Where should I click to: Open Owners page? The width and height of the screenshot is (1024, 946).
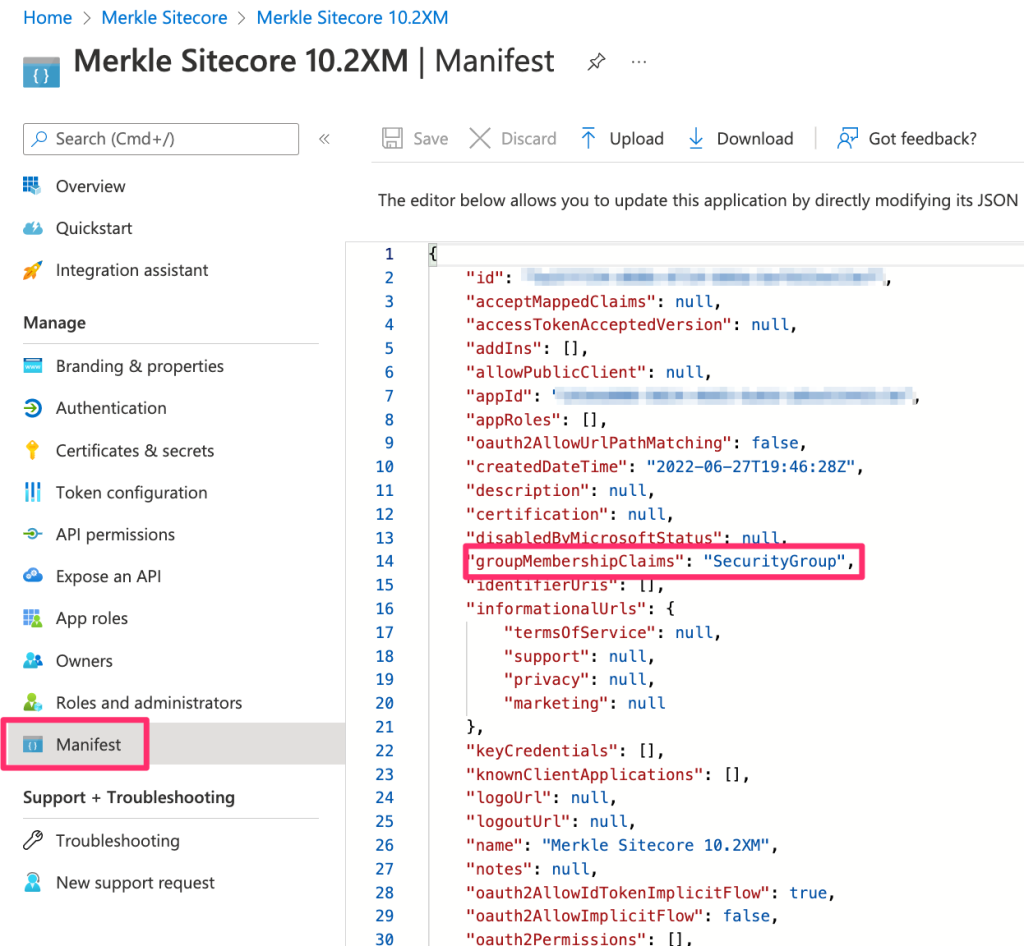84,661
